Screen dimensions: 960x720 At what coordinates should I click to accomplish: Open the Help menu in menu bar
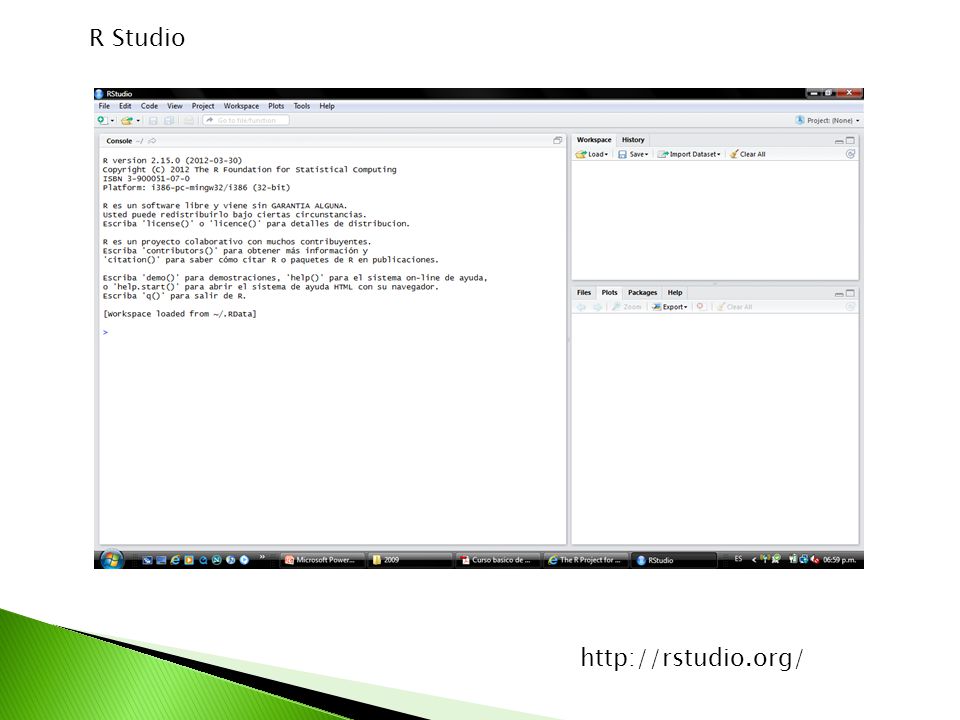(x=327, y=106)
